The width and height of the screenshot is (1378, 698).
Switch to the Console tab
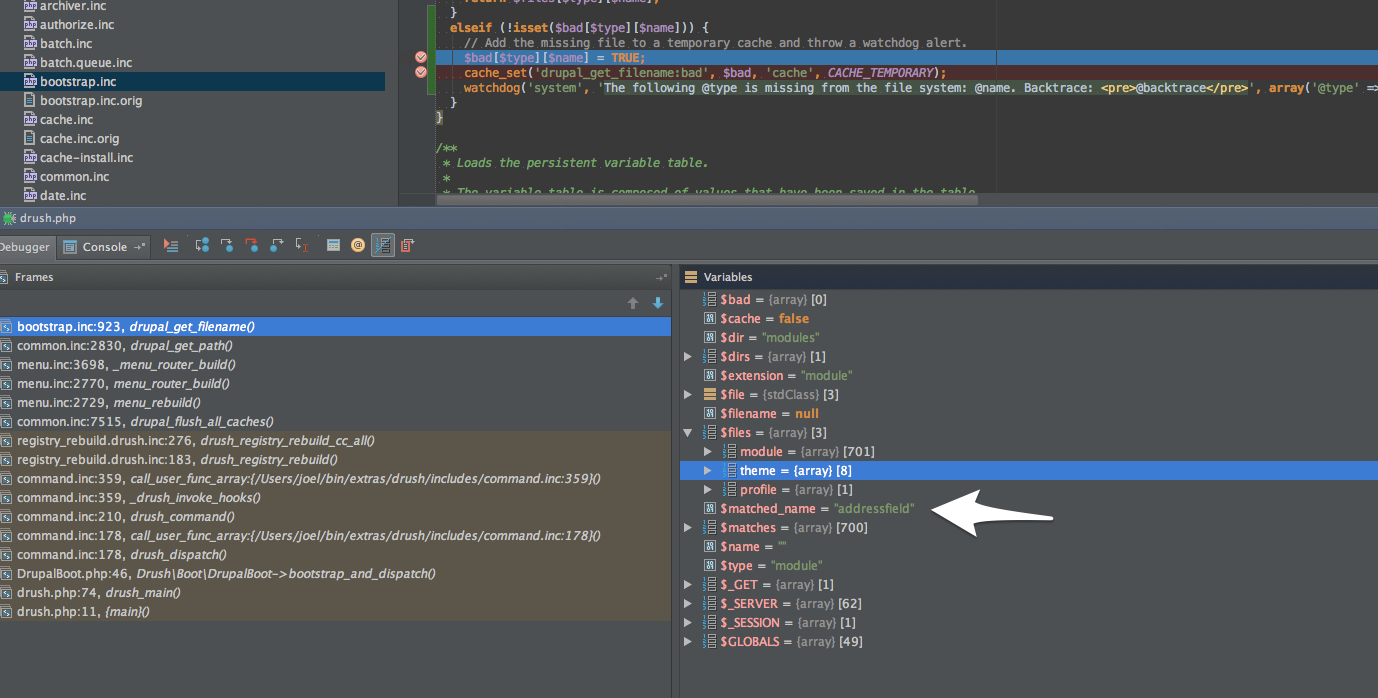[104, 247]
